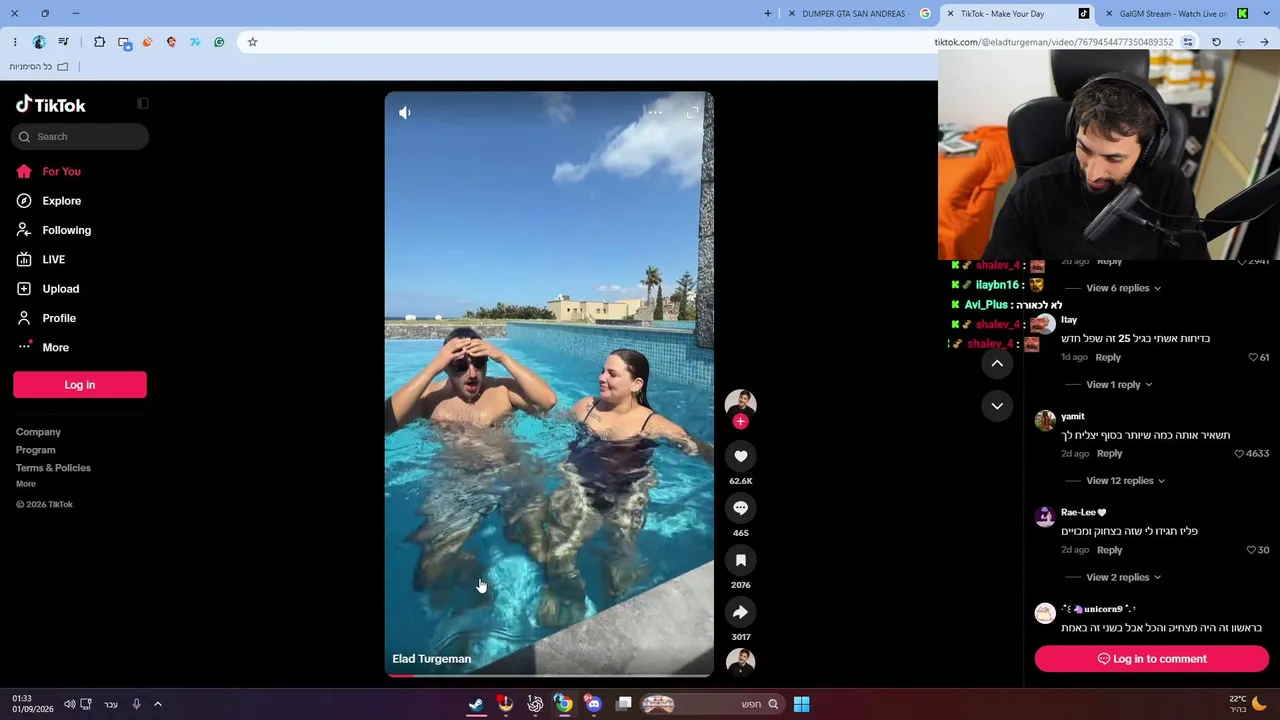1280x720 pixels.
Task: Mute the video with the speaker icon
Action: point(405,113)
